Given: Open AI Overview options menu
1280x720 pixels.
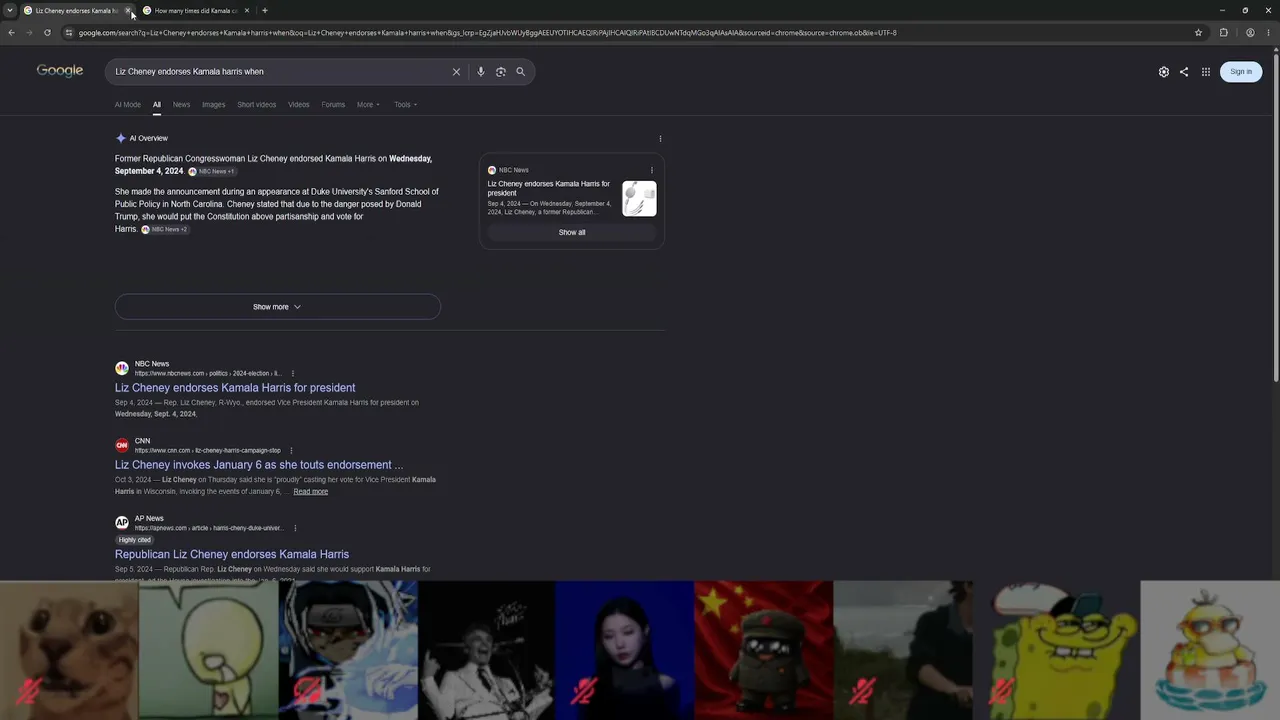Looking at the screenshot, I should [x=660, y=139].
